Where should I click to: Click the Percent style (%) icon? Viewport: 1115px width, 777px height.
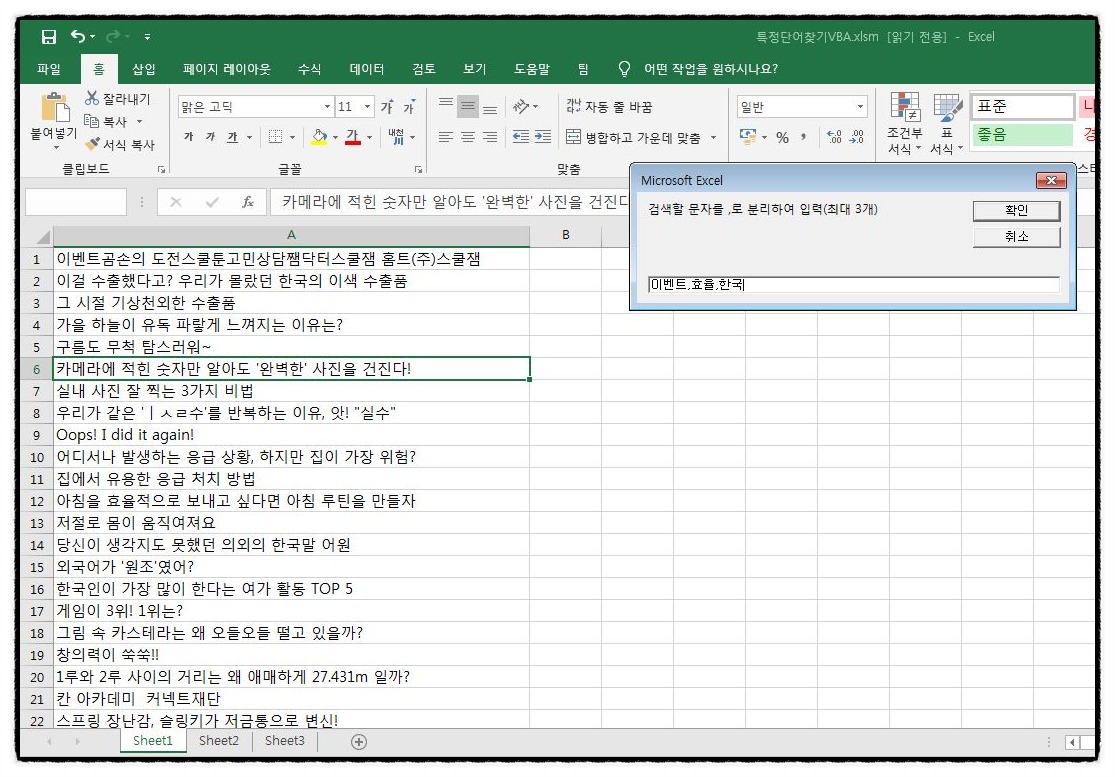coord(782,137)
